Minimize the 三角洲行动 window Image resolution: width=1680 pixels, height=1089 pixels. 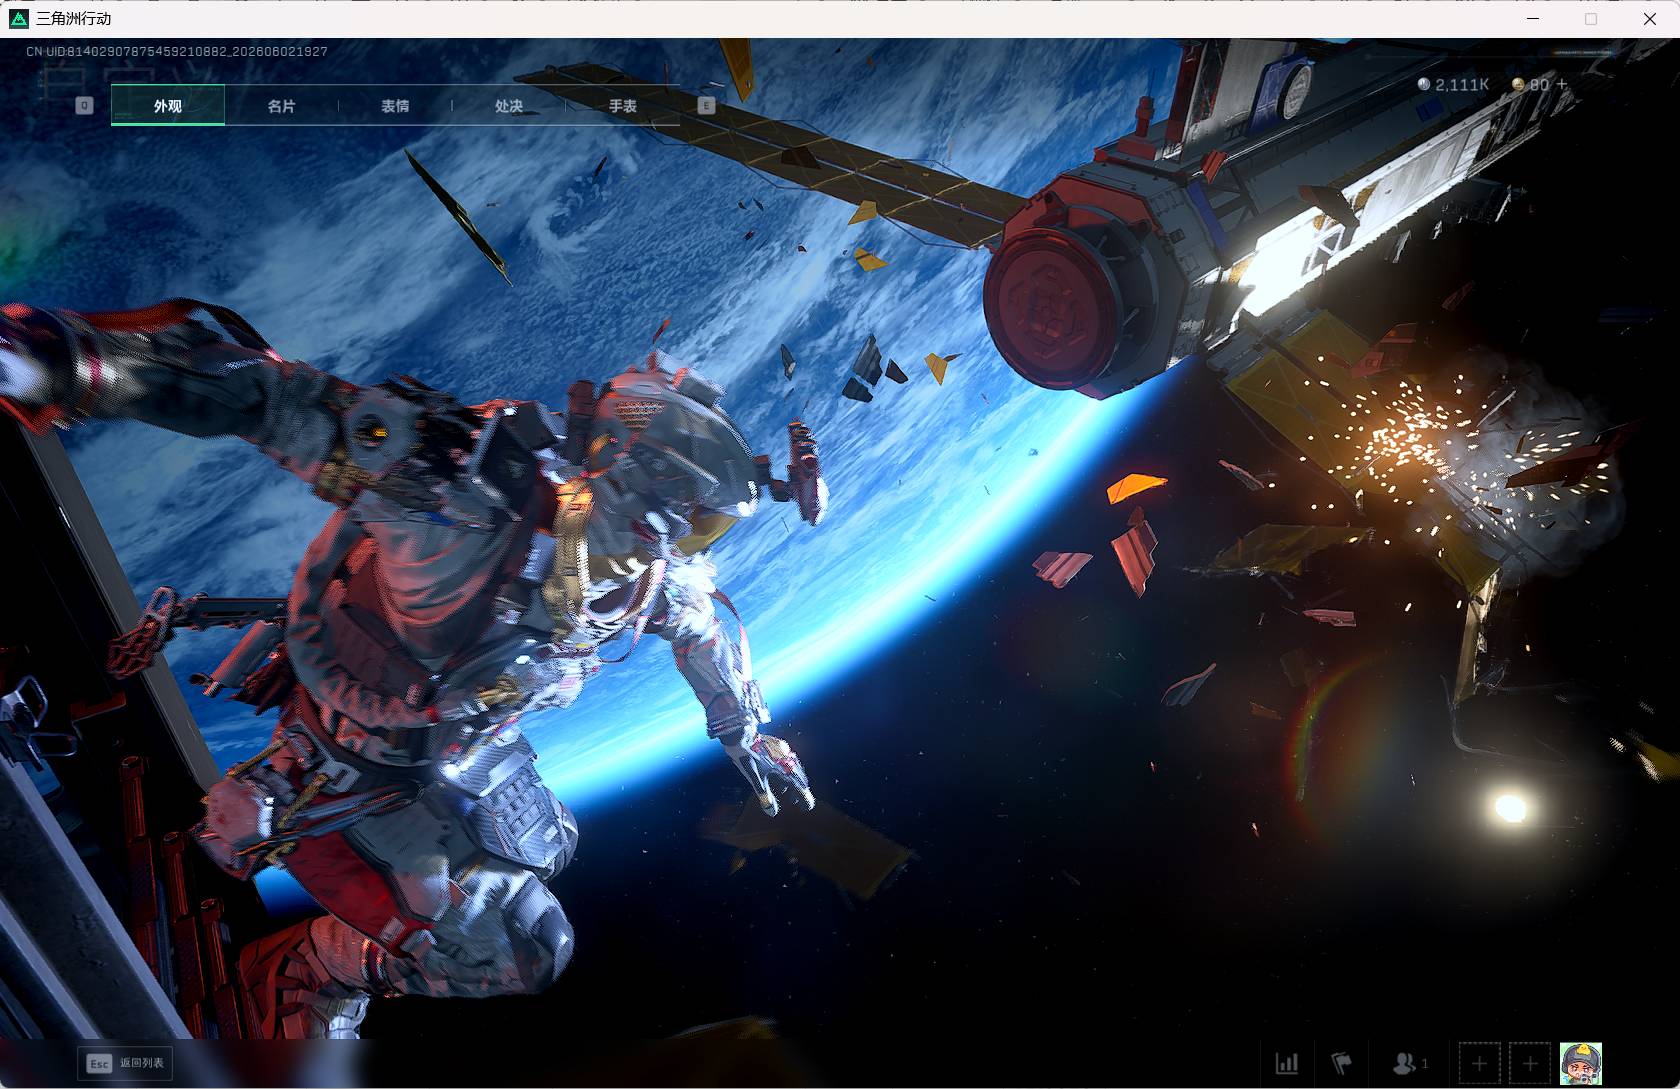coord(1533,18)
